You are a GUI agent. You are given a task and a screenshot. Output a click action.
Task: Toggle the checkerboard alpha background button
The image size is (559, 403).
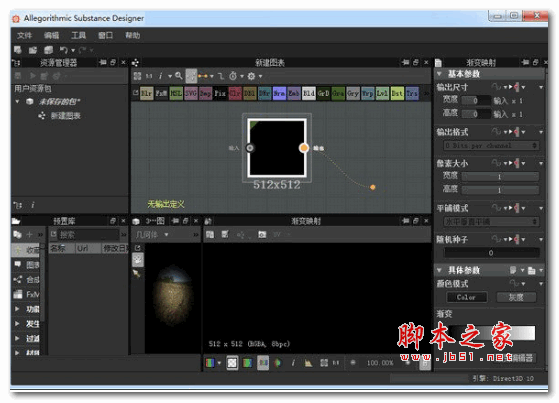232,363
